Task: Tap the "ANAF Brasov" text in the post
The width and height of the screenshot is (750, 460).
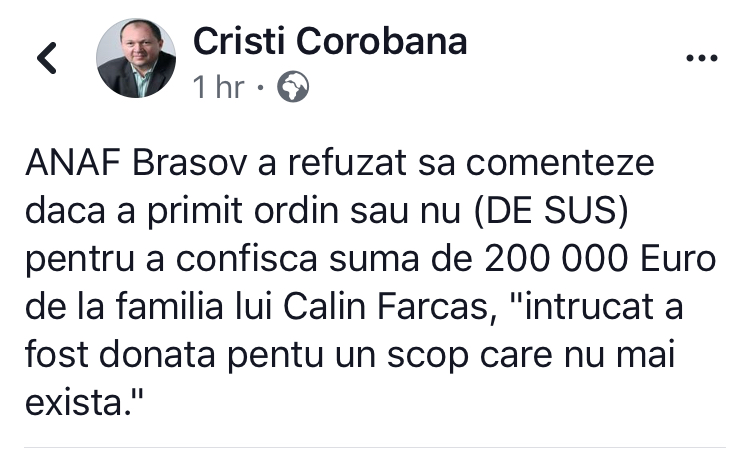Action: tap(136, 163)
